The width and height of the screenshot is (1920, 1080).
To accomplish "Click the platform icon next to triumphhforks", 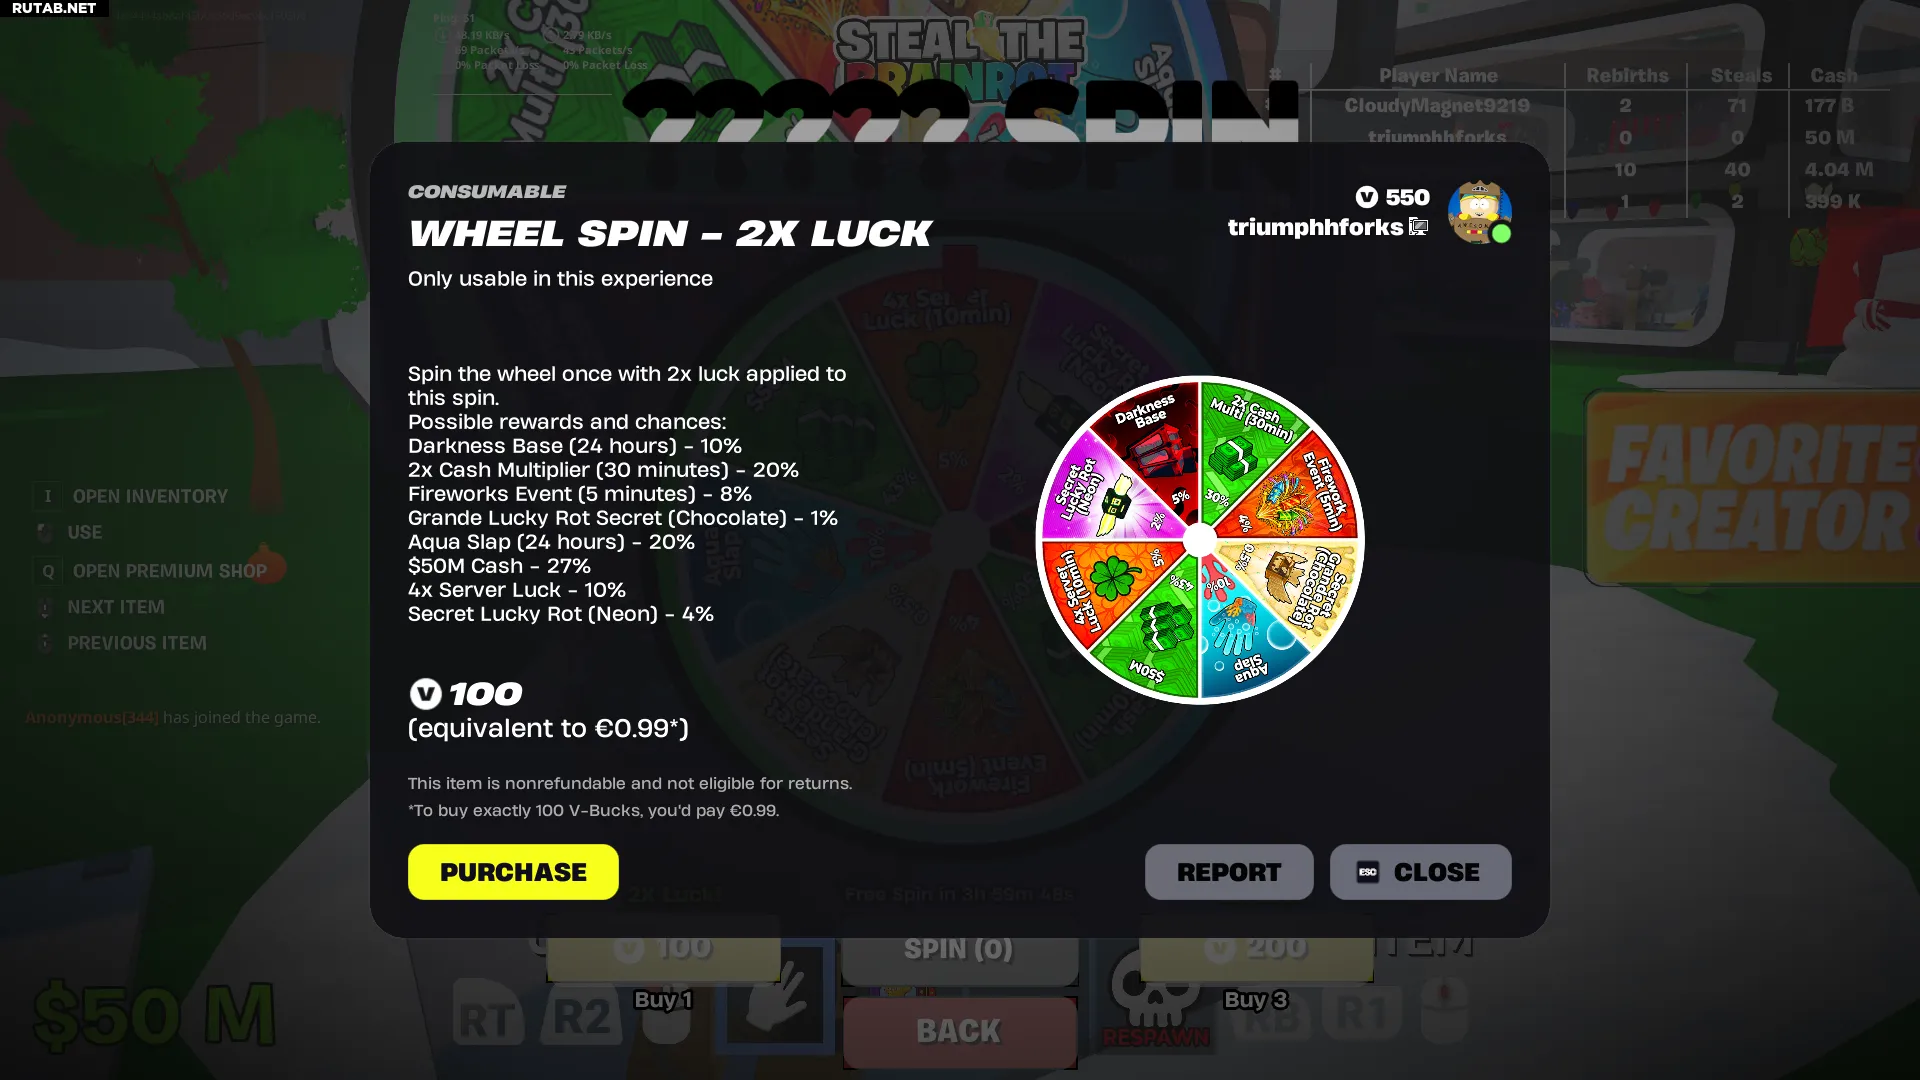I will pos(1418,227).
